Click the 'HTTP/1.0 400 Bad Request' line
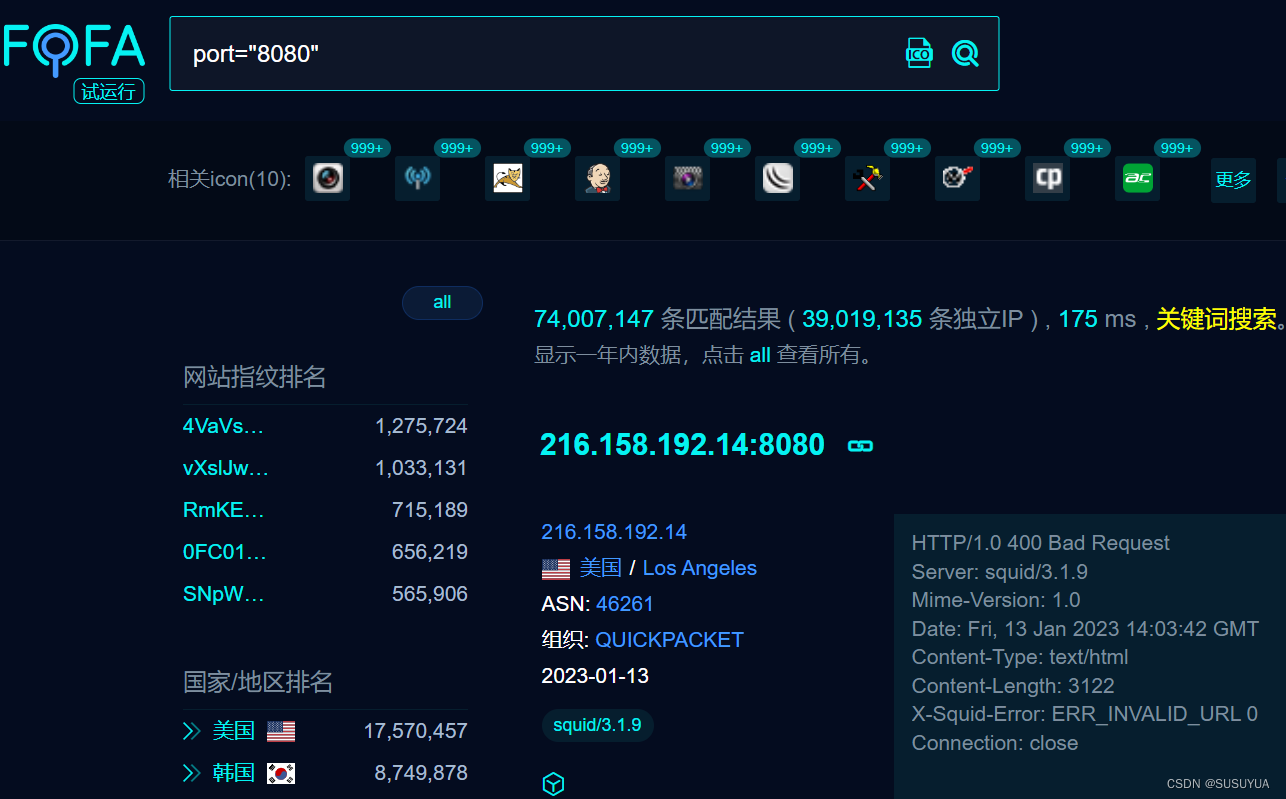The image size is (1286, 799). point(1041,543)
